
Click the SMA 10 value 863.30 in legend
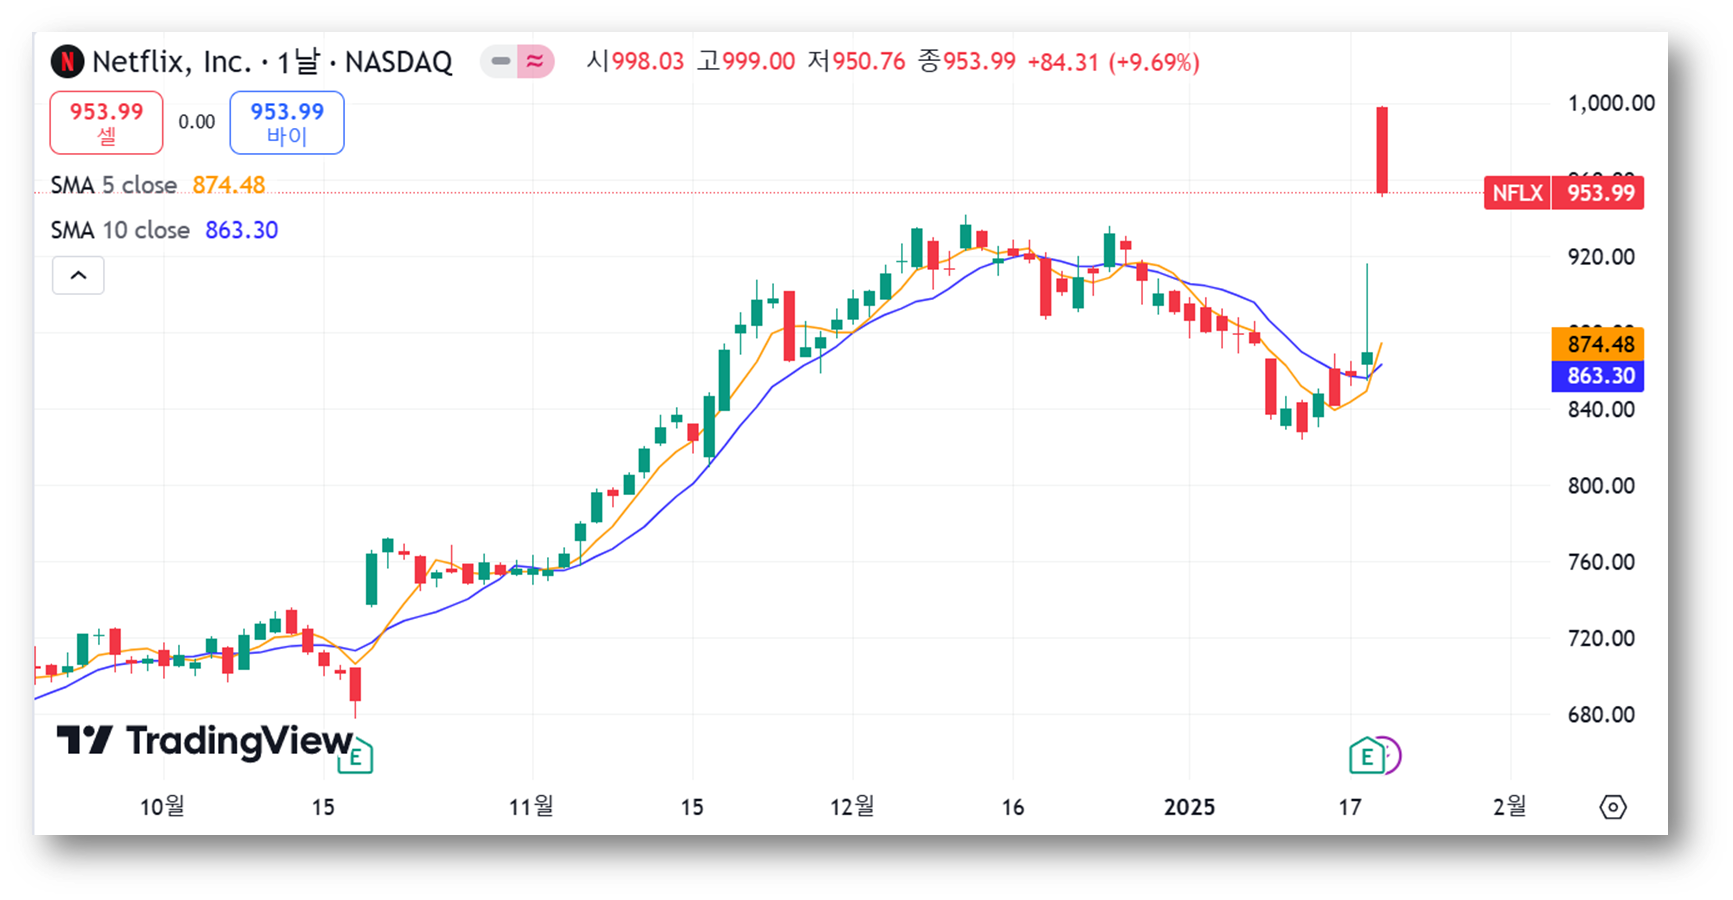(242, 230)
